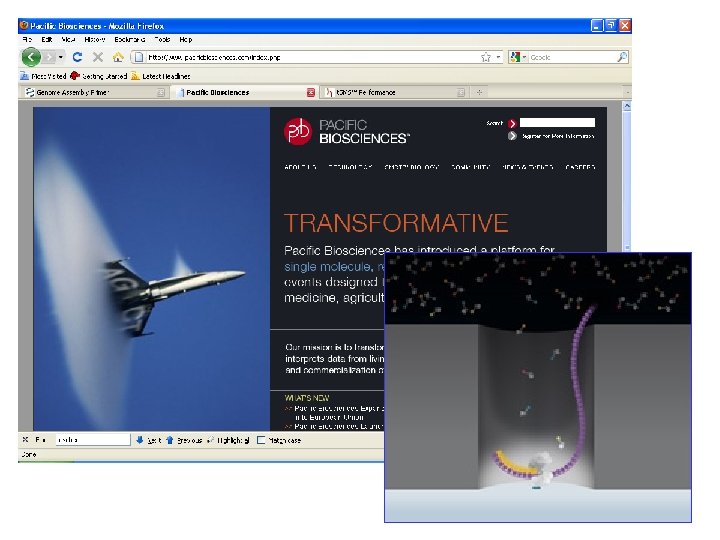Screen dimensions: 720x540
Task: Click the Google search box in toolbar
Action: (x=572, y=57)
